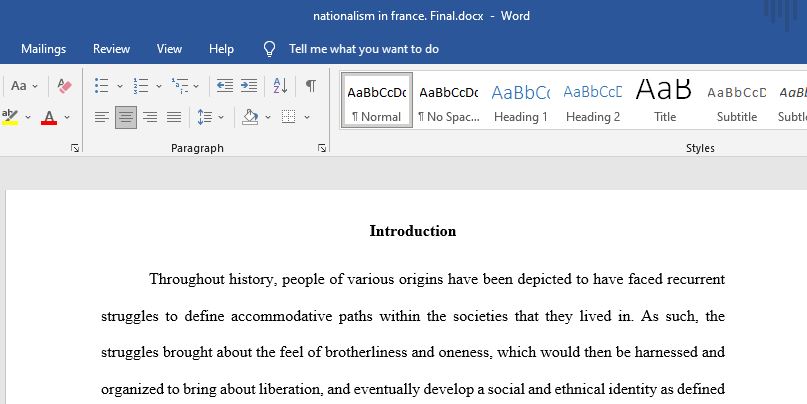This screenshot has height=404, width=807.
Task: Click the word Throughout in document
Action: [x=187, y=279]
